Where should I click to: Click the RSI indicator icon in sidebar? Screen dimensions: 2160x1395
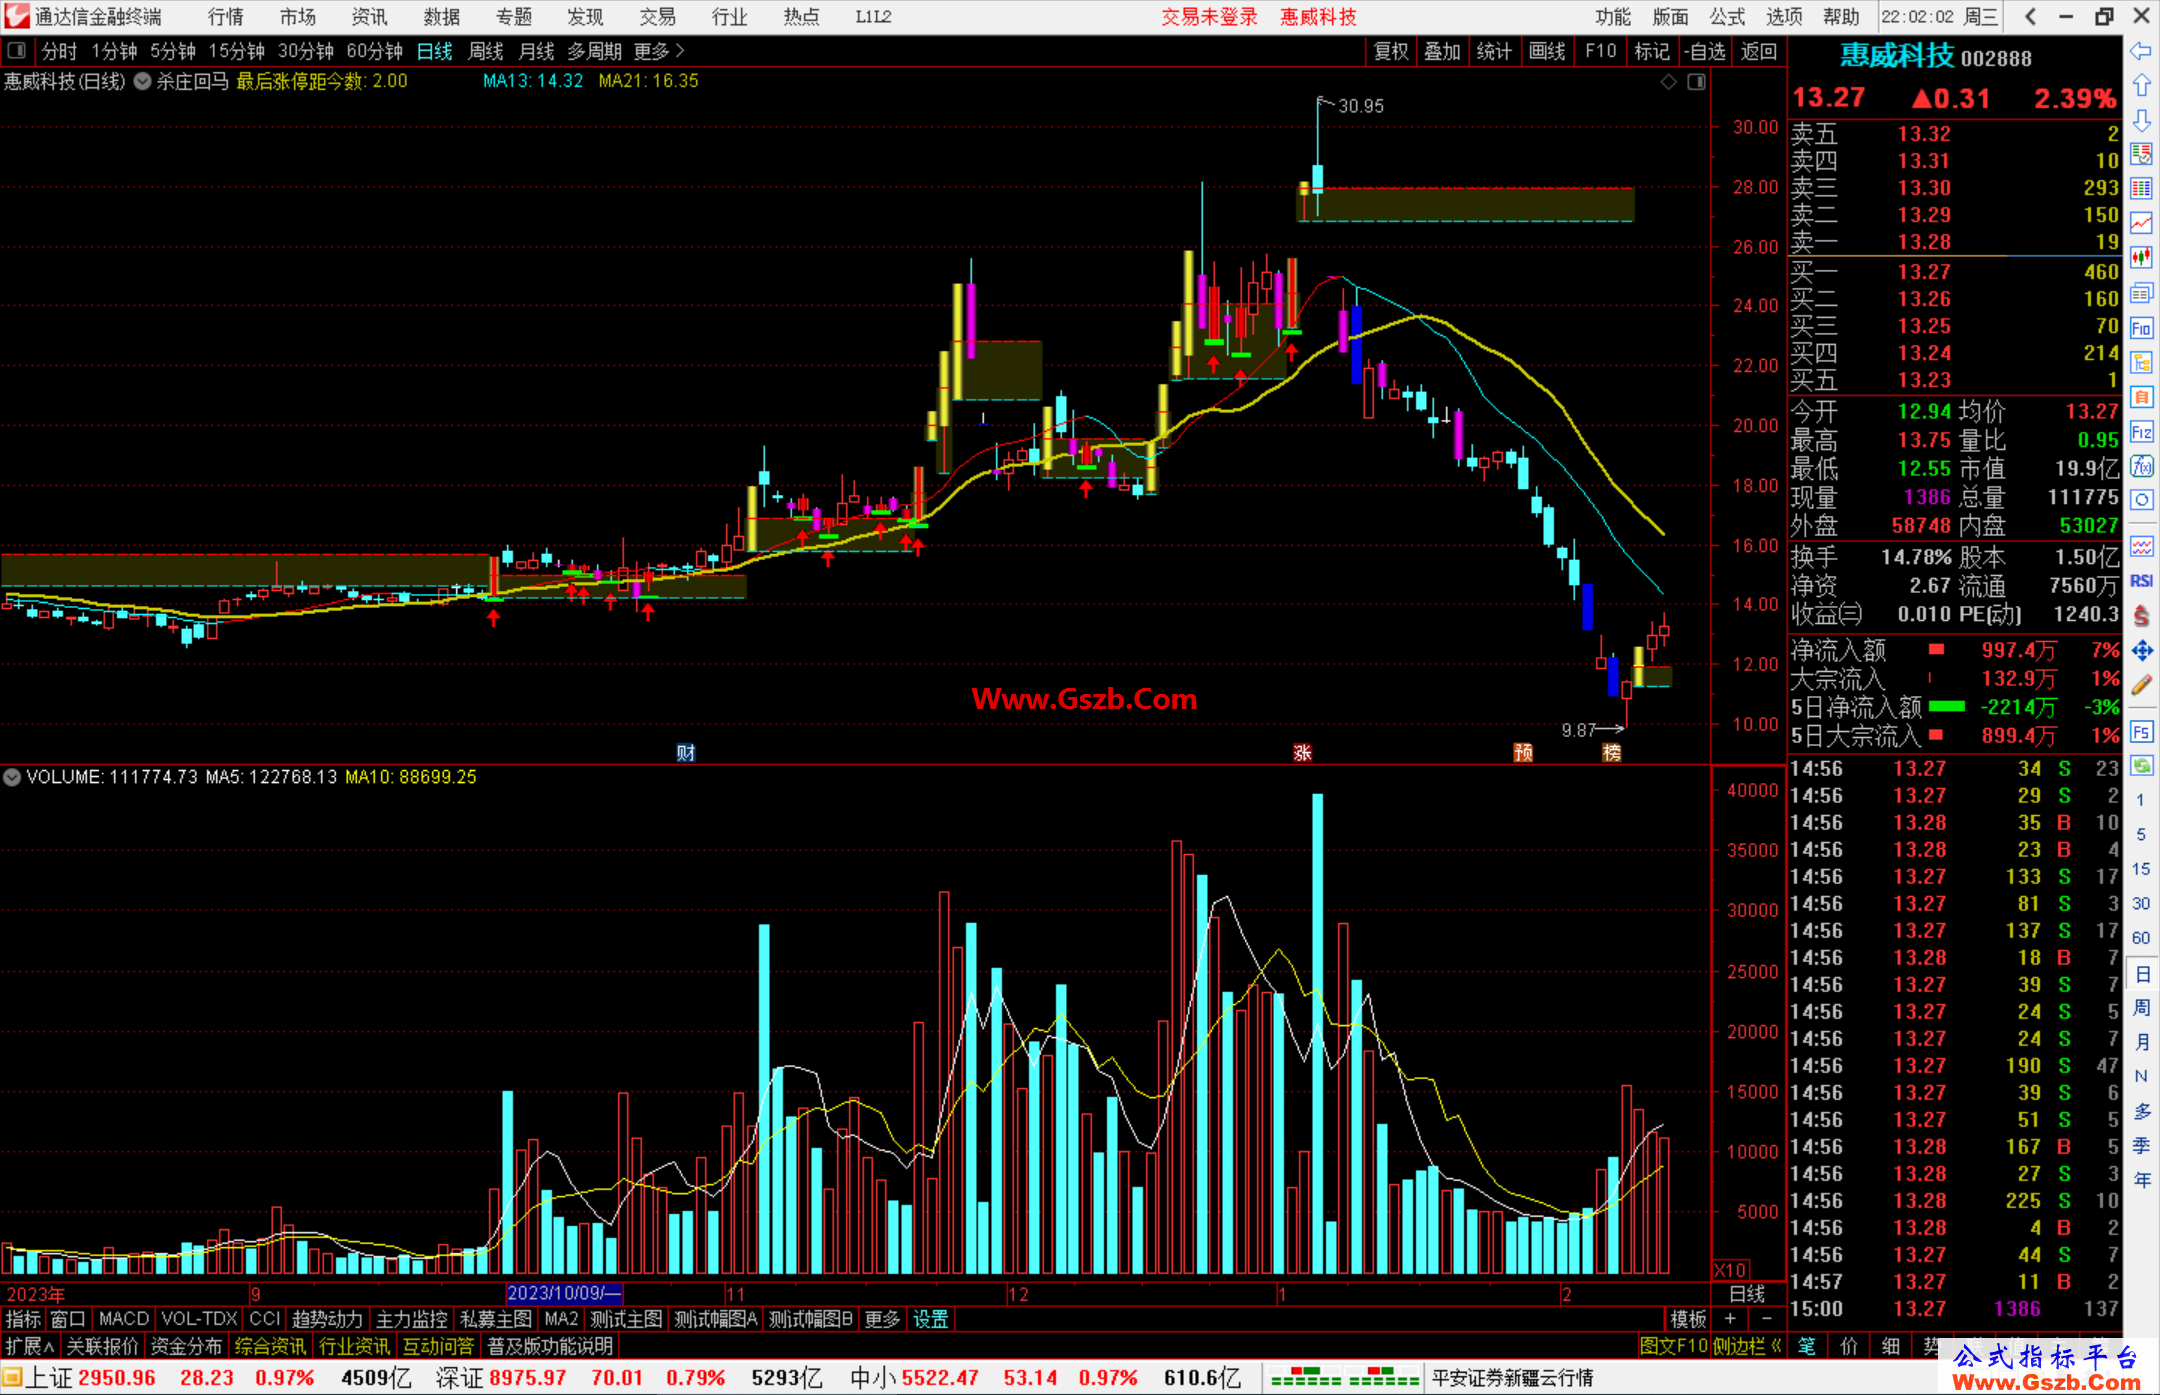(x=2141, y=581)
